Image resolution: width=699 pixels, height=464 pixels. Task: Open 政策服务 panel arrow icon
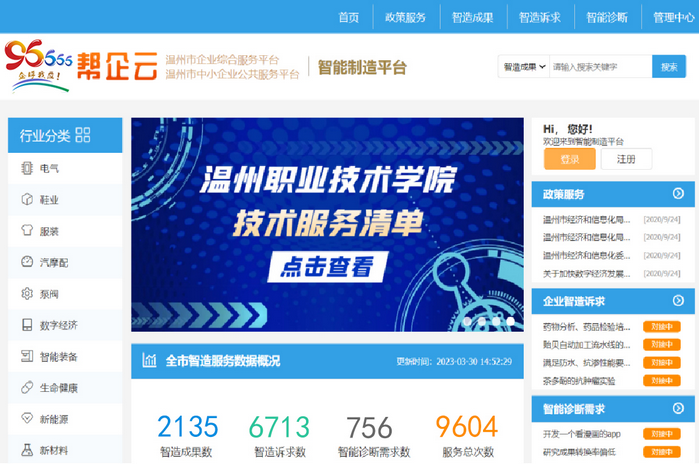[x=678, y=193]
